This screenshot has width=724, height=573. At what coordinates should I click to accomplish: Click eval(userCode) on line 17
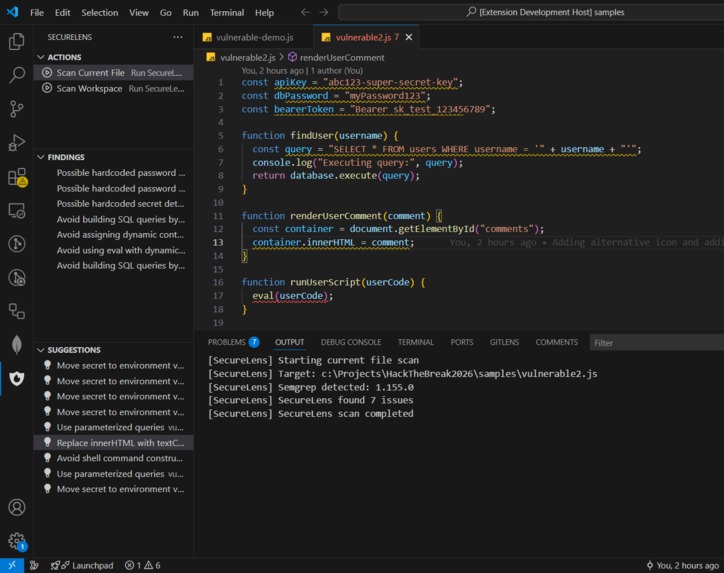point(292,296)
